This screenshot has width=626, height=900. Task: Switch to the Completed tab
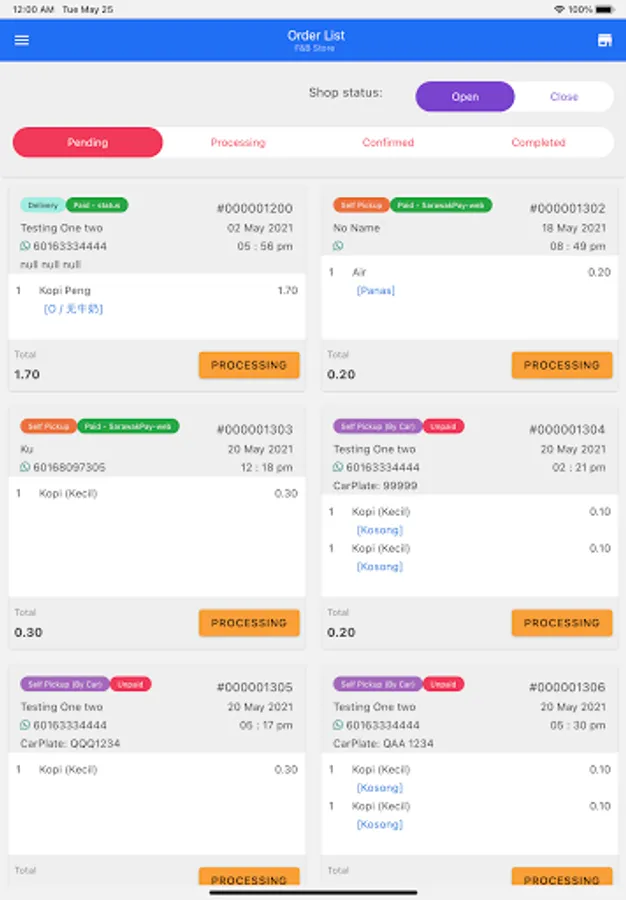[538, 142]
